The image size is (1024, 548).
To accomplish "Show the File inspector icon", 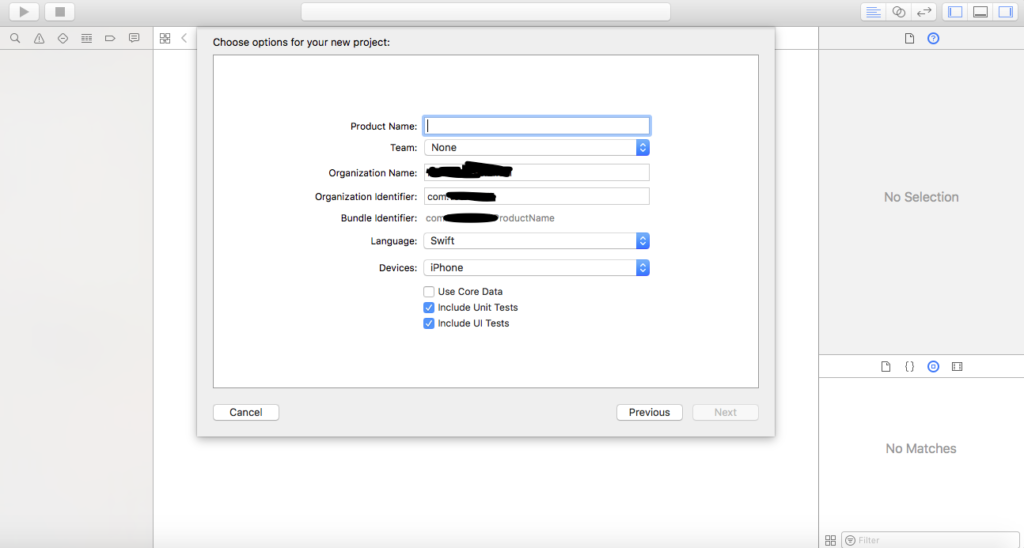I will click(909, 39).
